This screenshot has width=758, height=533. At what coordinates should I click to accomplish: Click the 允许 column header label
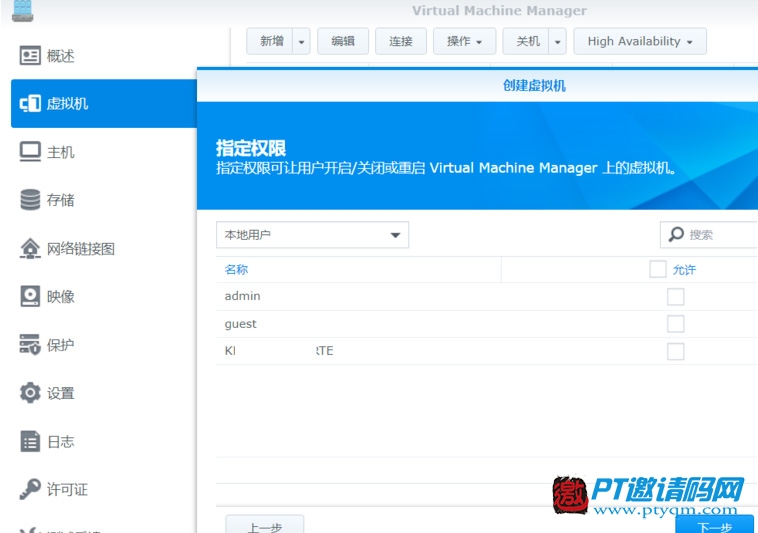pyautogui.click(x=684, y=270)
